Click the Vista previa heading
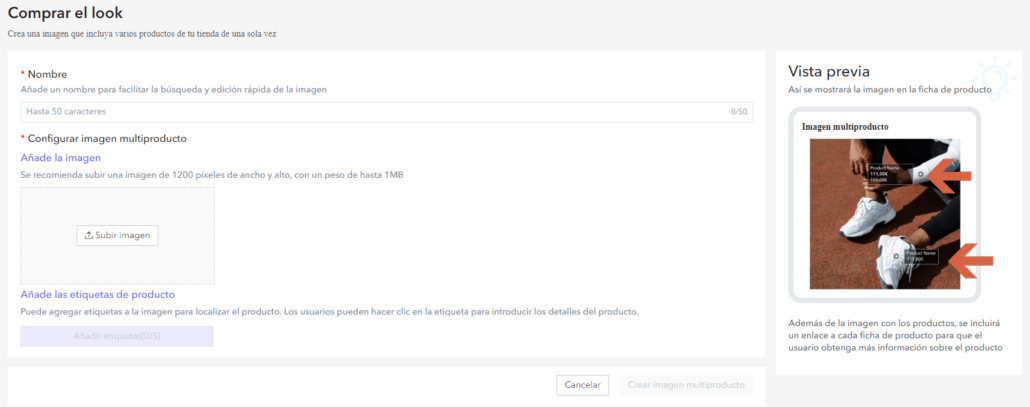This screenshot has height=407, width=1030. pyautogui.click(x=828, y=71)
